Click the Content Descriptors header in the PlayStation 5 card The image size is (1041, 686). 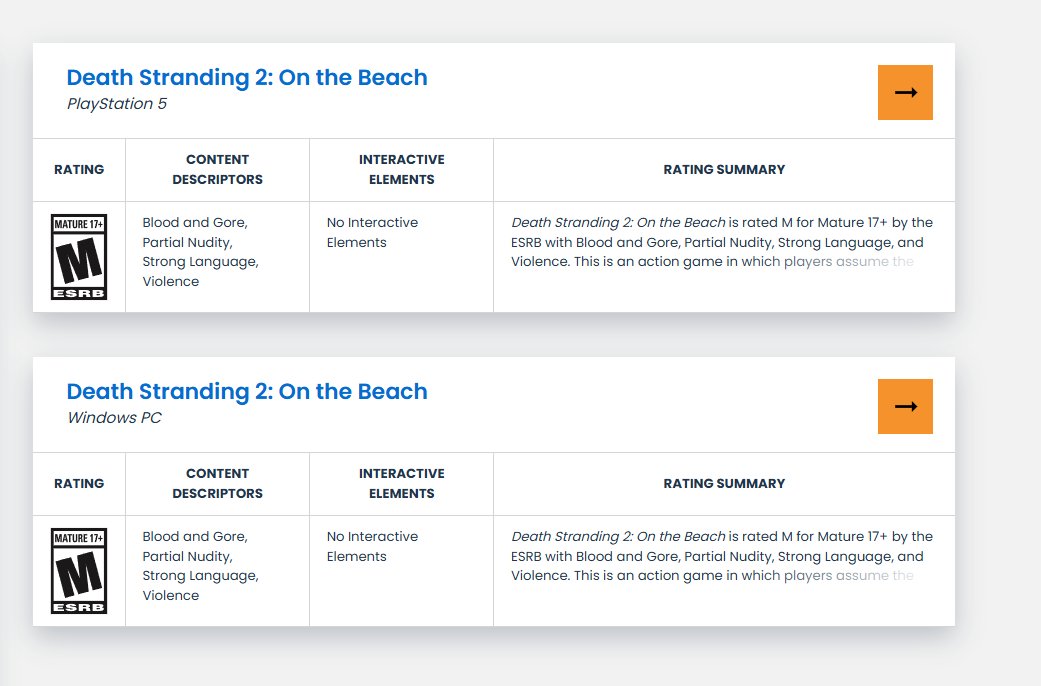pyautogui.click(x=217, y=170)
